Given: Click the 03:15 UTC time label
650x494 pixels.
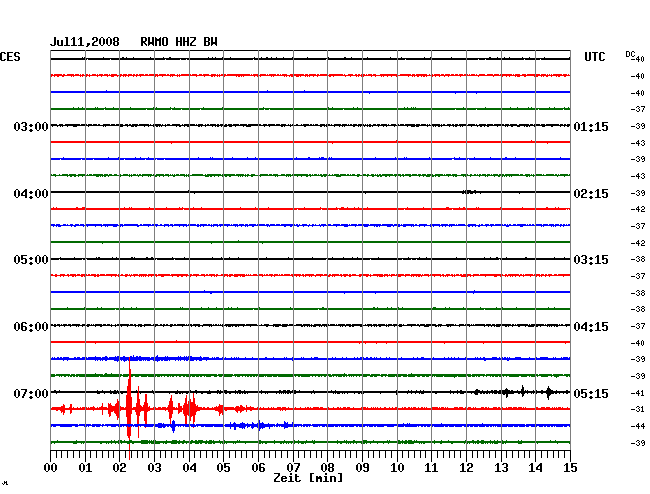Looking at the screenshot, I should [x=591, y=260].
